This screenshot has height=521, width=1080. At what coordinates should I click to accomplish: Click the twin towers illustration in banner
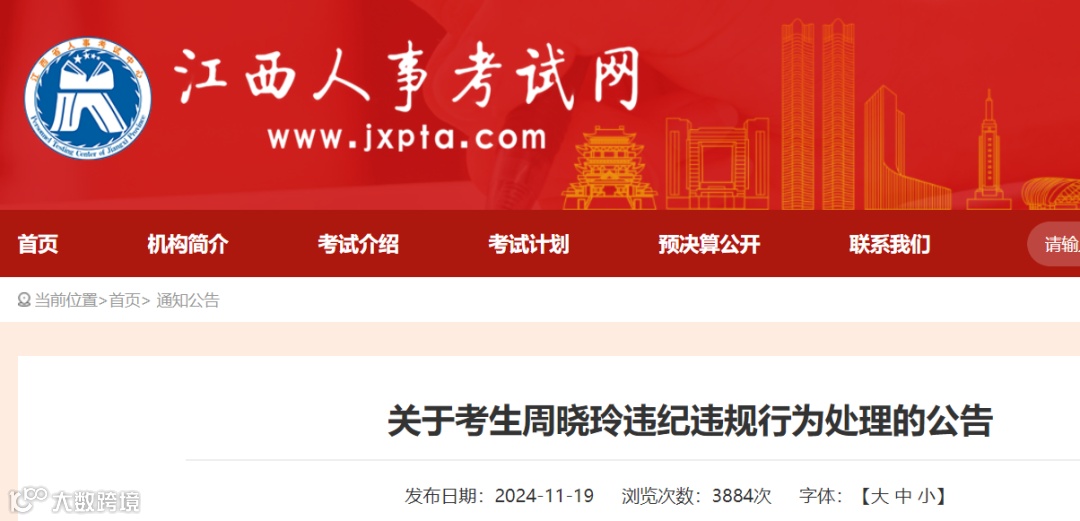pos(818,114)
